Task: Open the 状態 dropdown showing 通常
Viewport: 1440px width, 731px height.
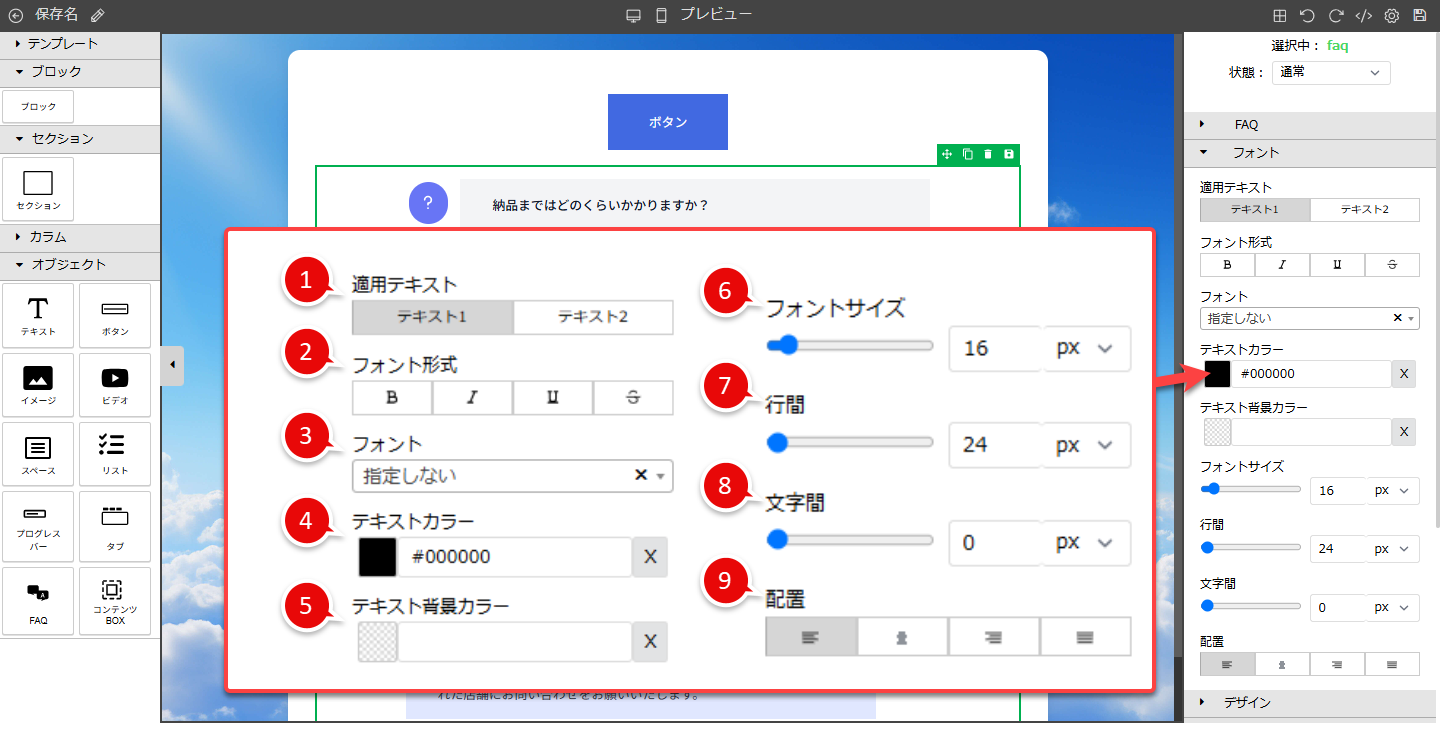Action: pos(1330,72)
